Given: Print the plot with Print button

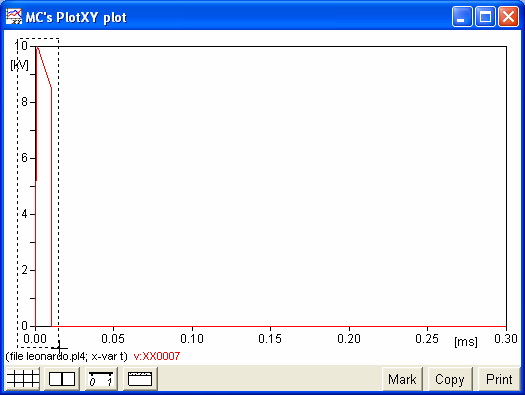Looking at the screenshot, I should coord(499,379).
